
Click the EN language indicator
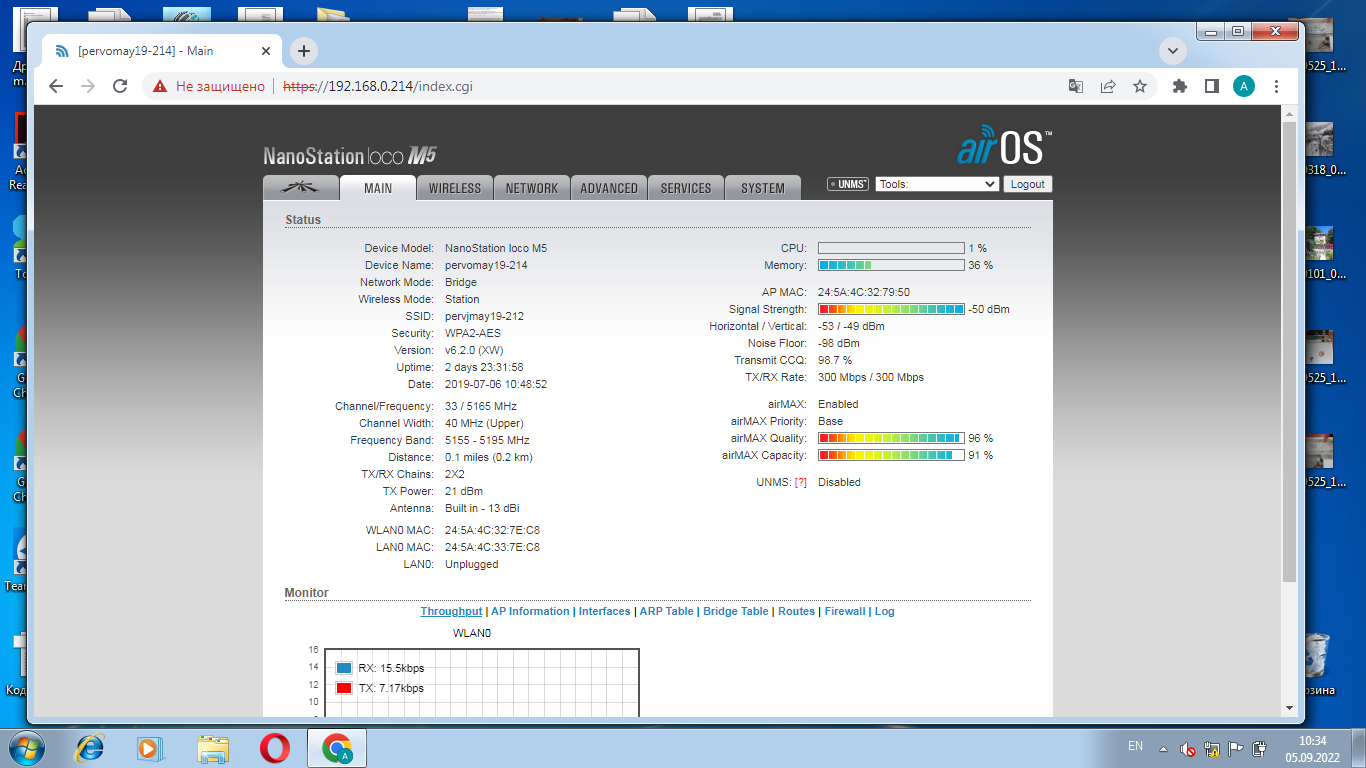click(x=1135, y=746)
